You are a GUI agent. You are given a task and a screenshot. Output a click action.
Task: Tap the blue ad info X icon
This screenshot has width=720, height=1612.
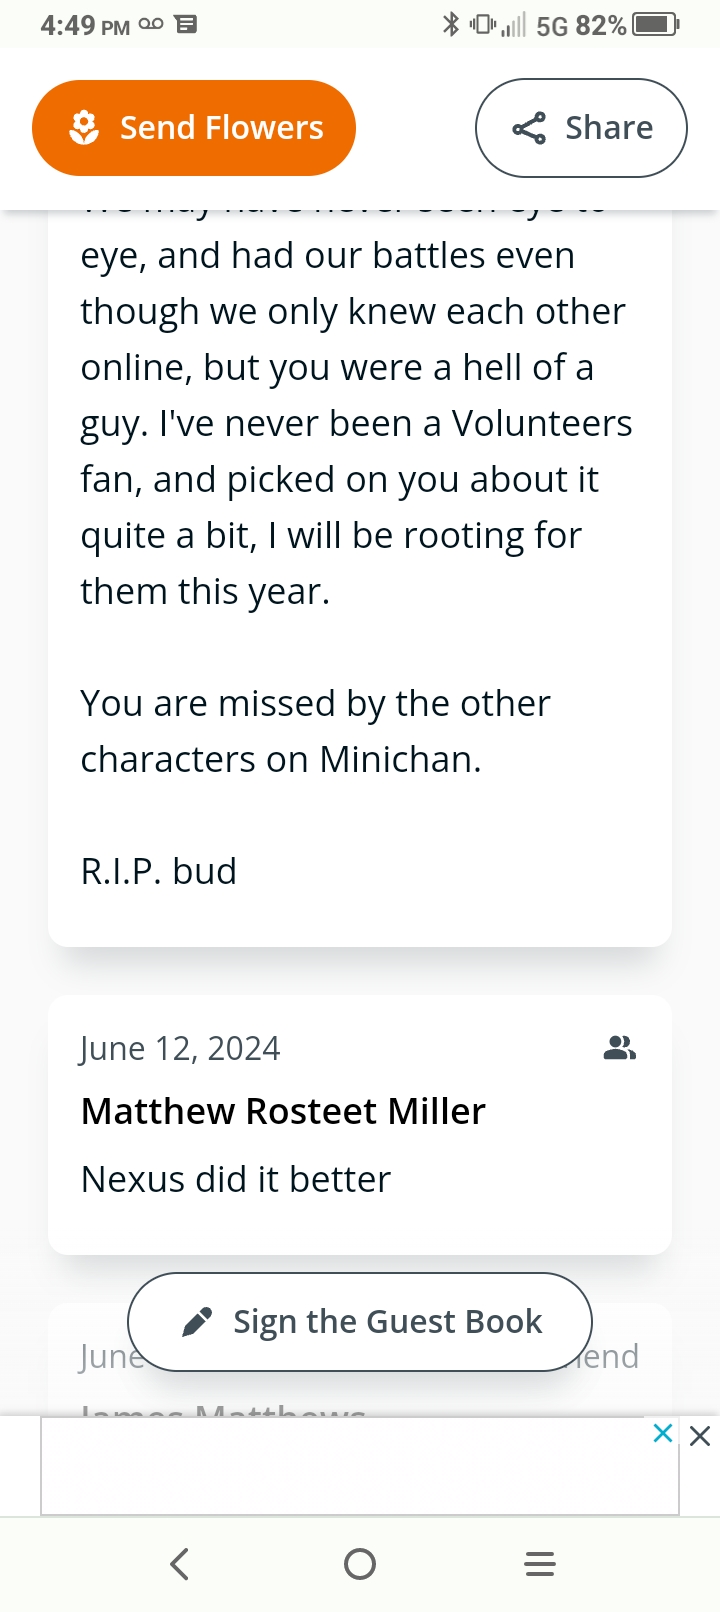(662, 1433)
